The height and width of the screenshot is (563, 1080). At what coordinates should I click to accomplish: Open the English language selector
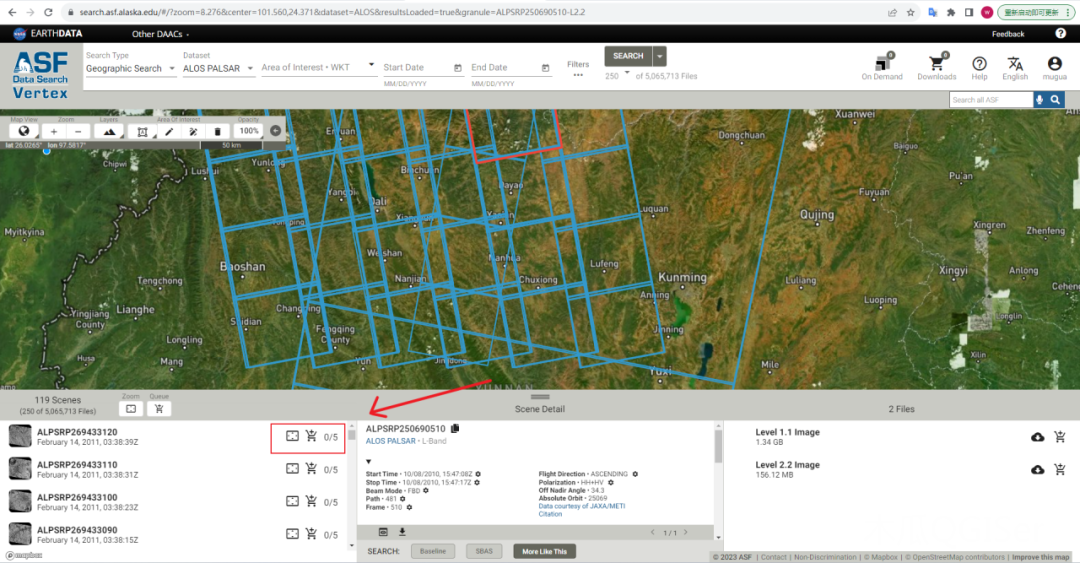[1015, 68]
